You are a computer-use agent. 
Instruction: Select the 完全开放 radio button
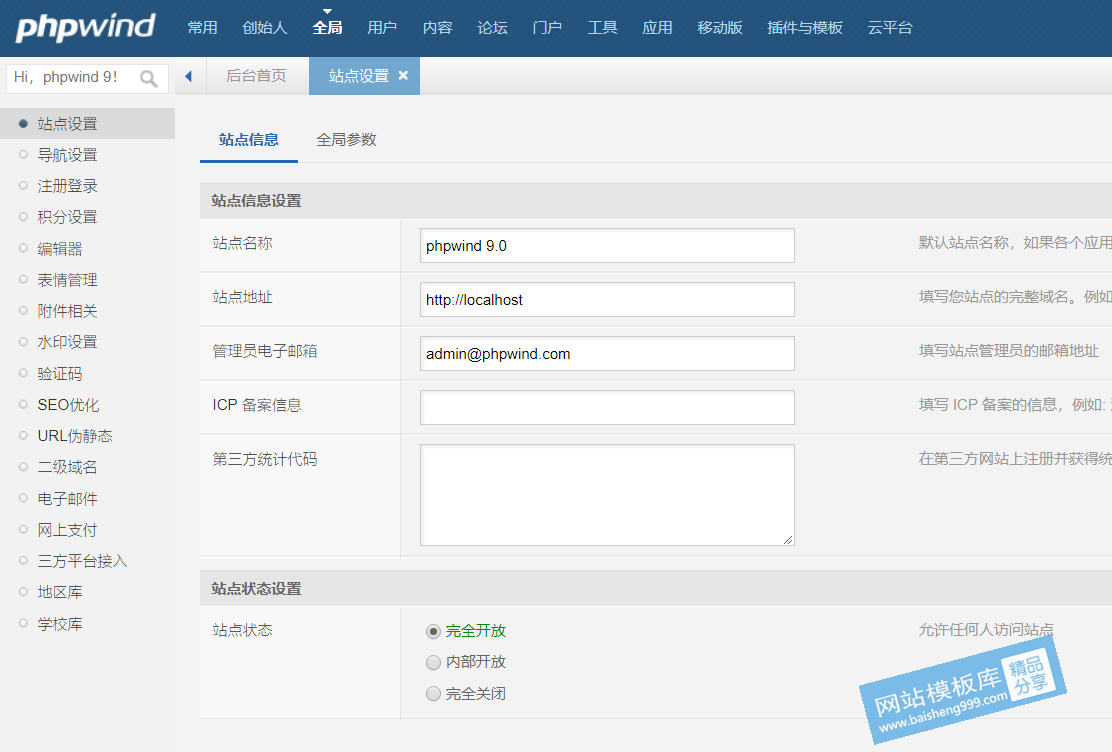(x=433, y=631)
